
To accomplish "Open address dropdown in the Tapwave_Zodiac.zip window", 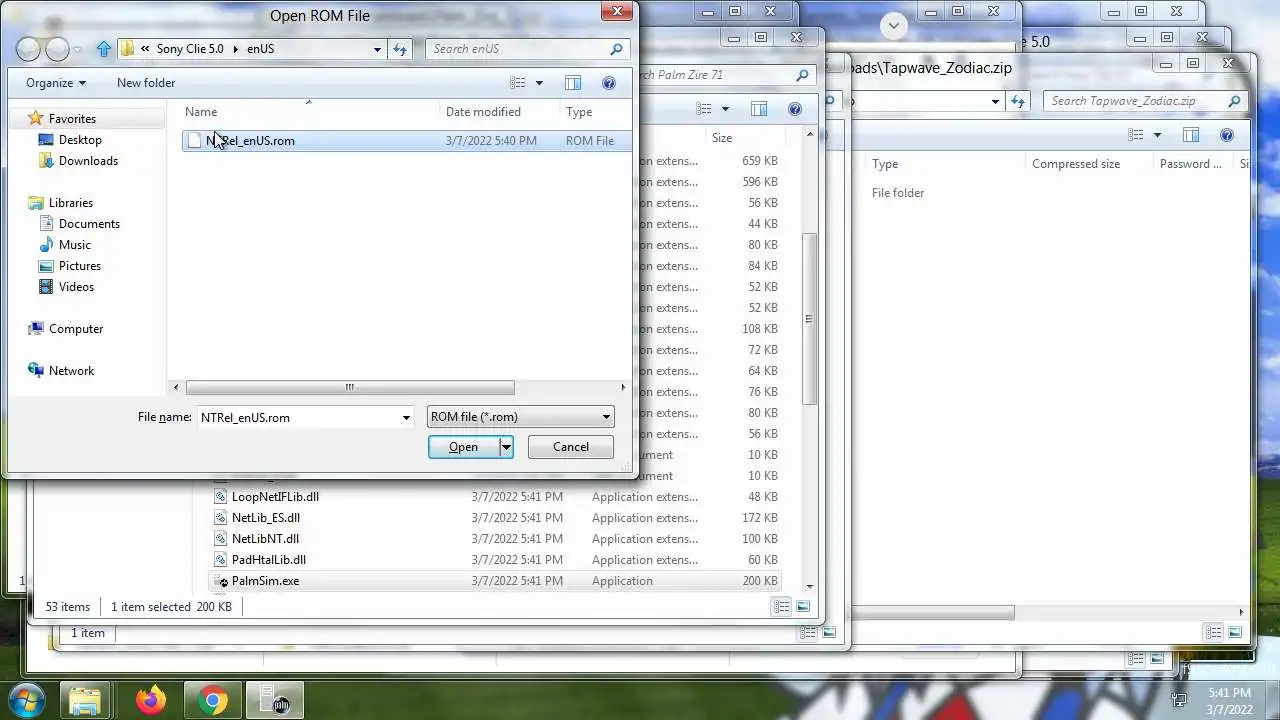I will tap(995, 101).
